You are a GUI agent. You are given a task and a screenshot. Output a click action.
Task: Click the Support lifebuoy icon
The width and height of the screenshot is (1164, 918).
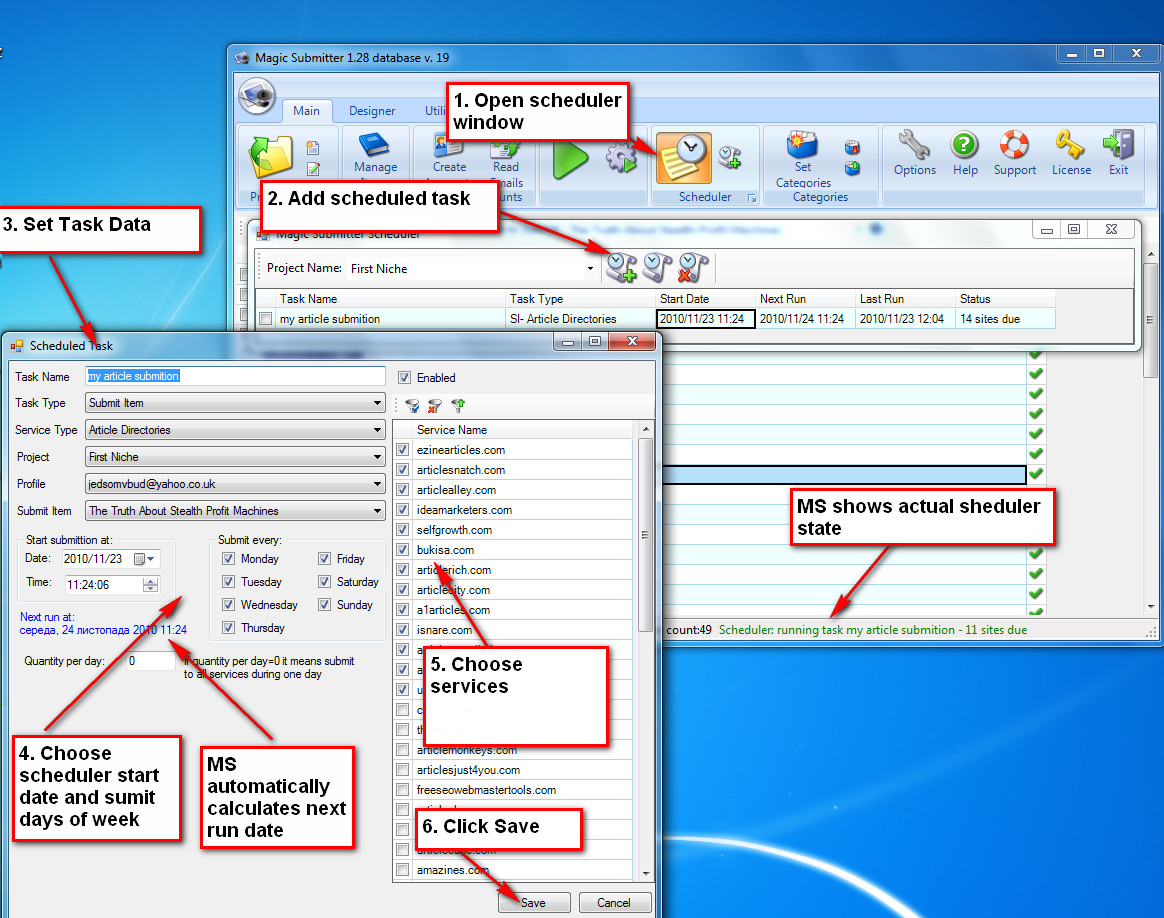[1014, 145]
